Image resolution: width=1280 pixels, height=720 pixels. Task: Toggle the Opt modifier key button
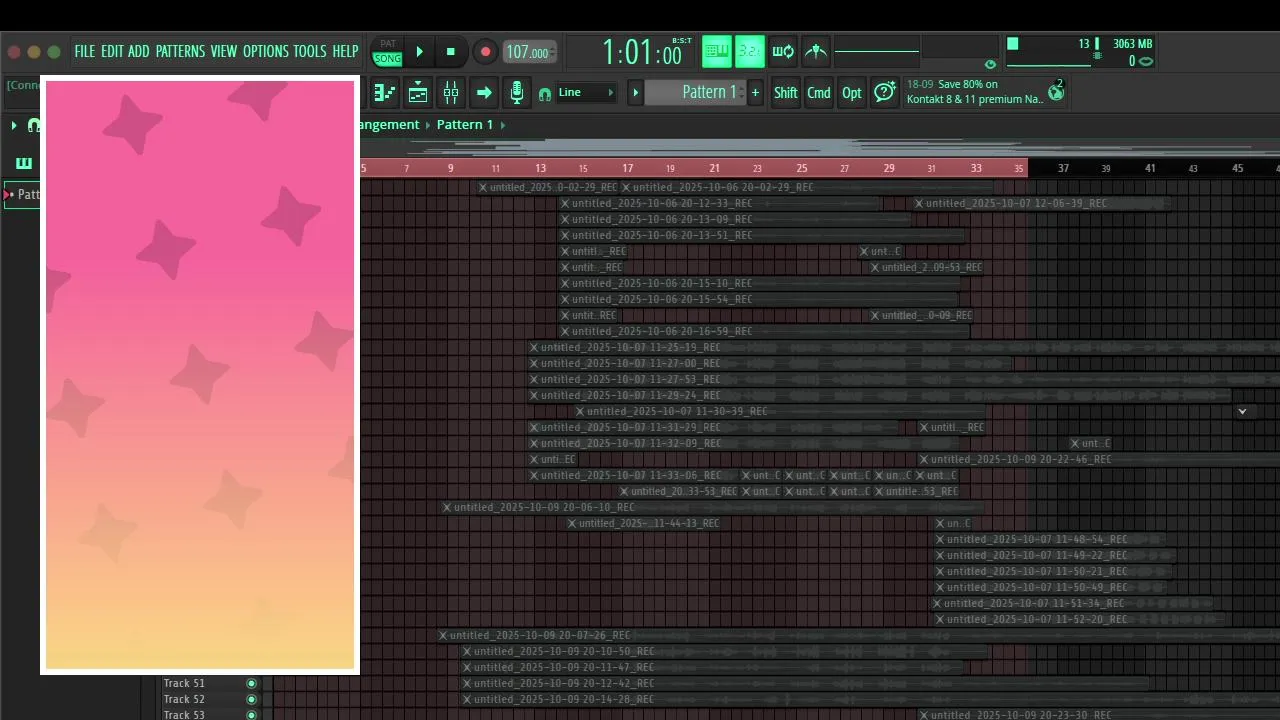pyautogui.click(x=852, y=93)
